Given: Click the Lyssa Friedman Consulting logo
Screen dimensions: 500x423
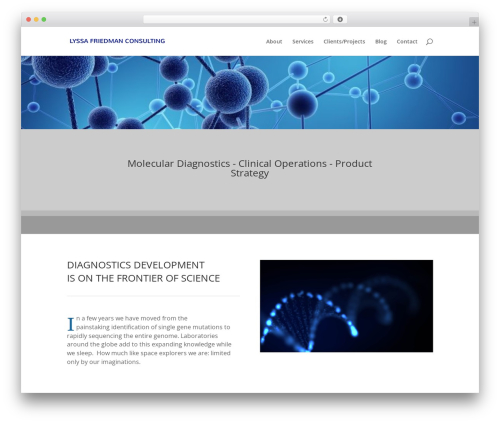Looking at the screenshot, I should click(117, 41).
